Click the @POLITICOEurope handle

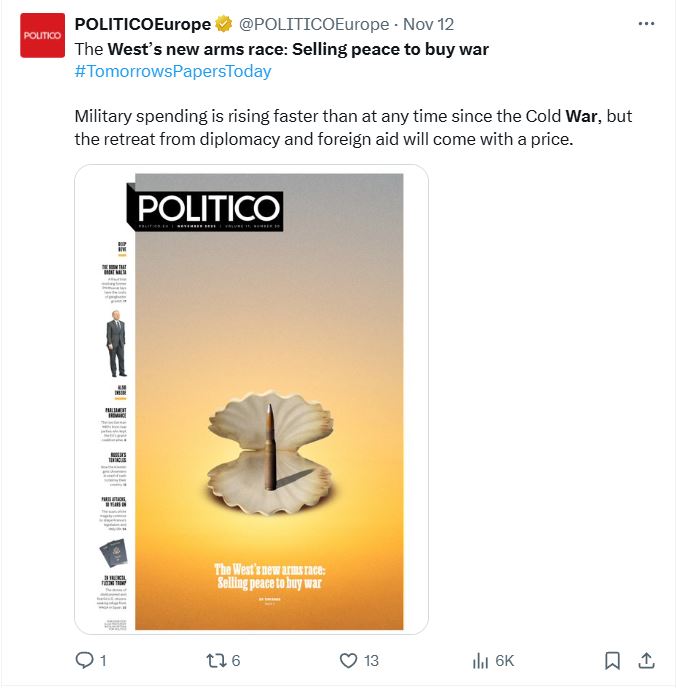click(313, 24)
